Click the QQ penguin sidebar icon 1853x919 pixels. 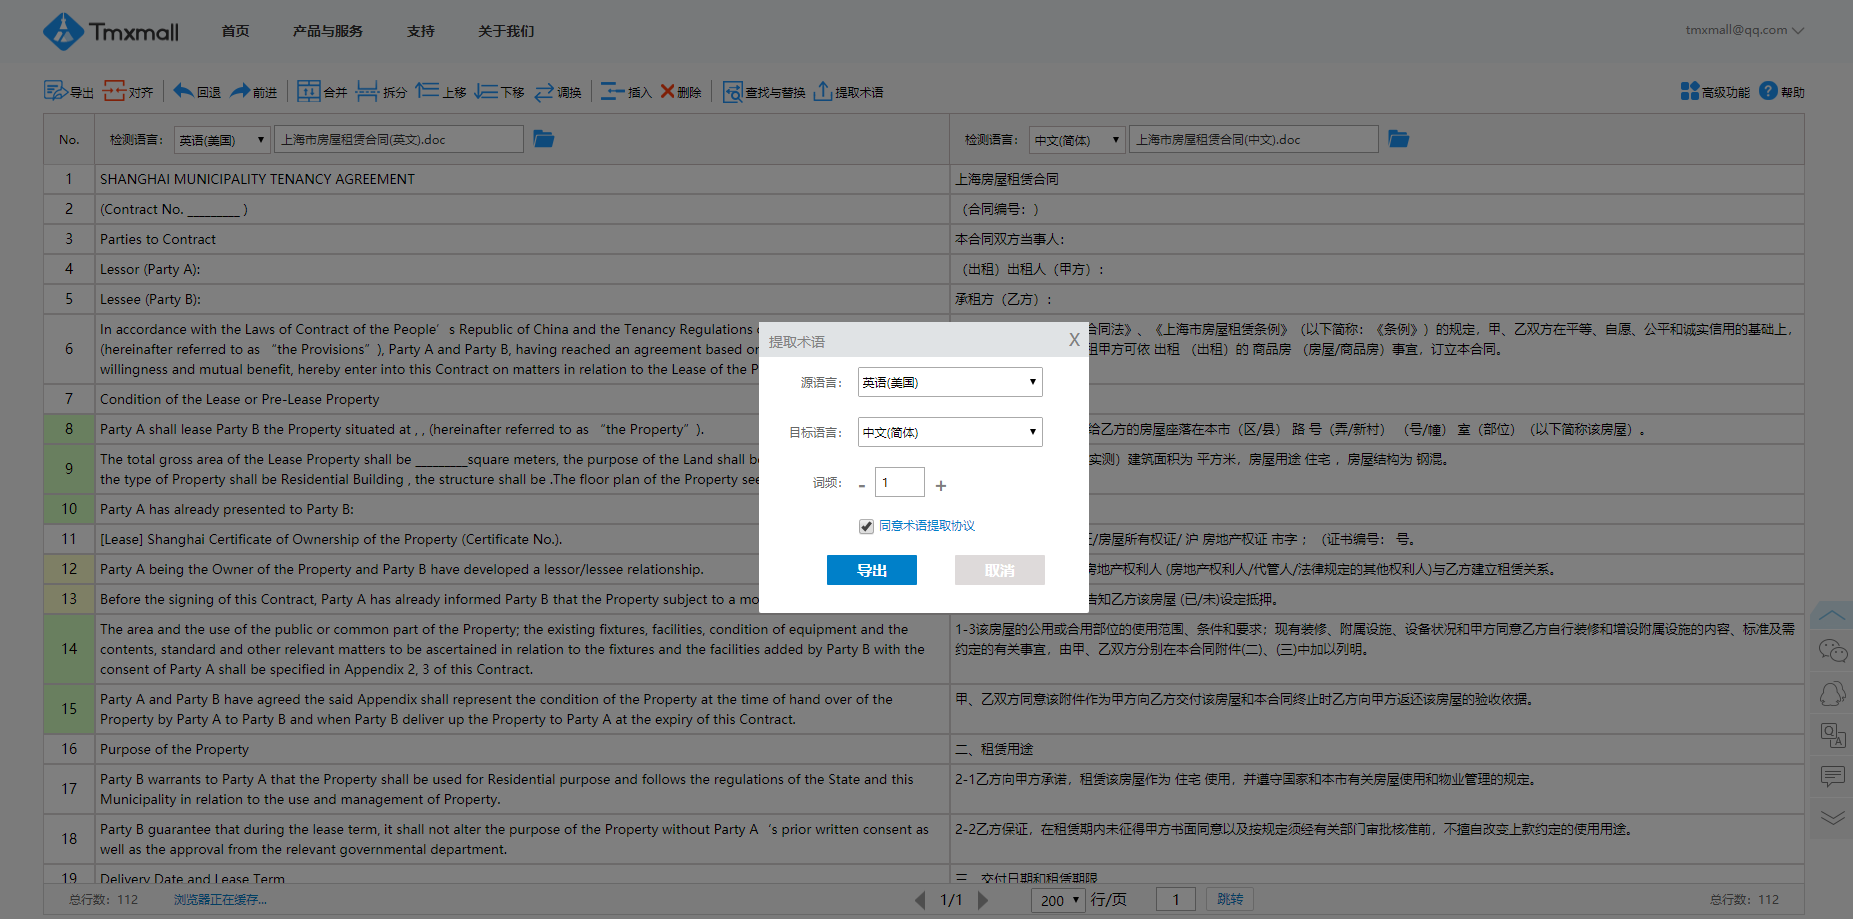[1833, 693]
